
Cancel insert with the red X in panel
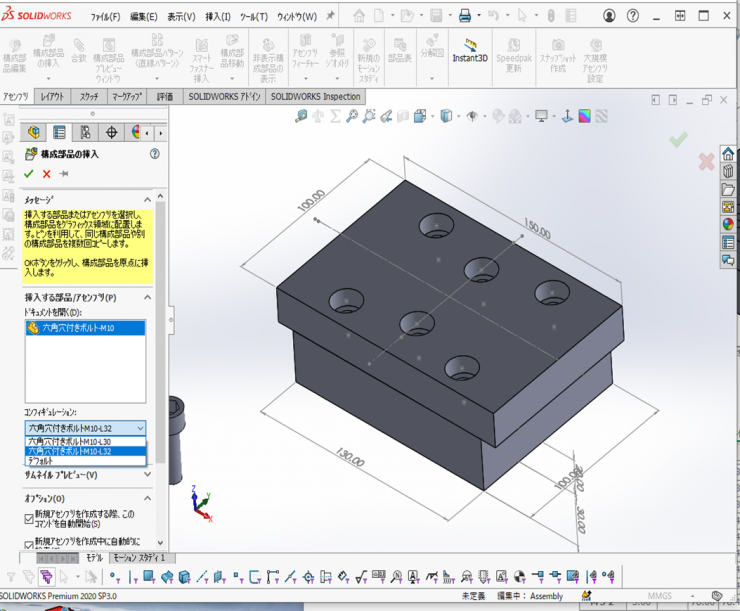pyautogui.click(x=46, y=174)
